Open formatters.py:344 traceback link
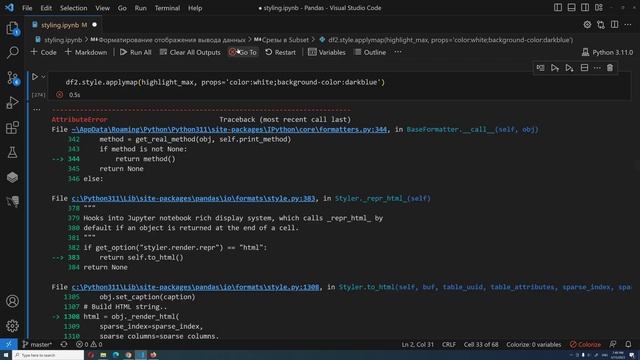640x360 pixels. click(x=229, y=129)
